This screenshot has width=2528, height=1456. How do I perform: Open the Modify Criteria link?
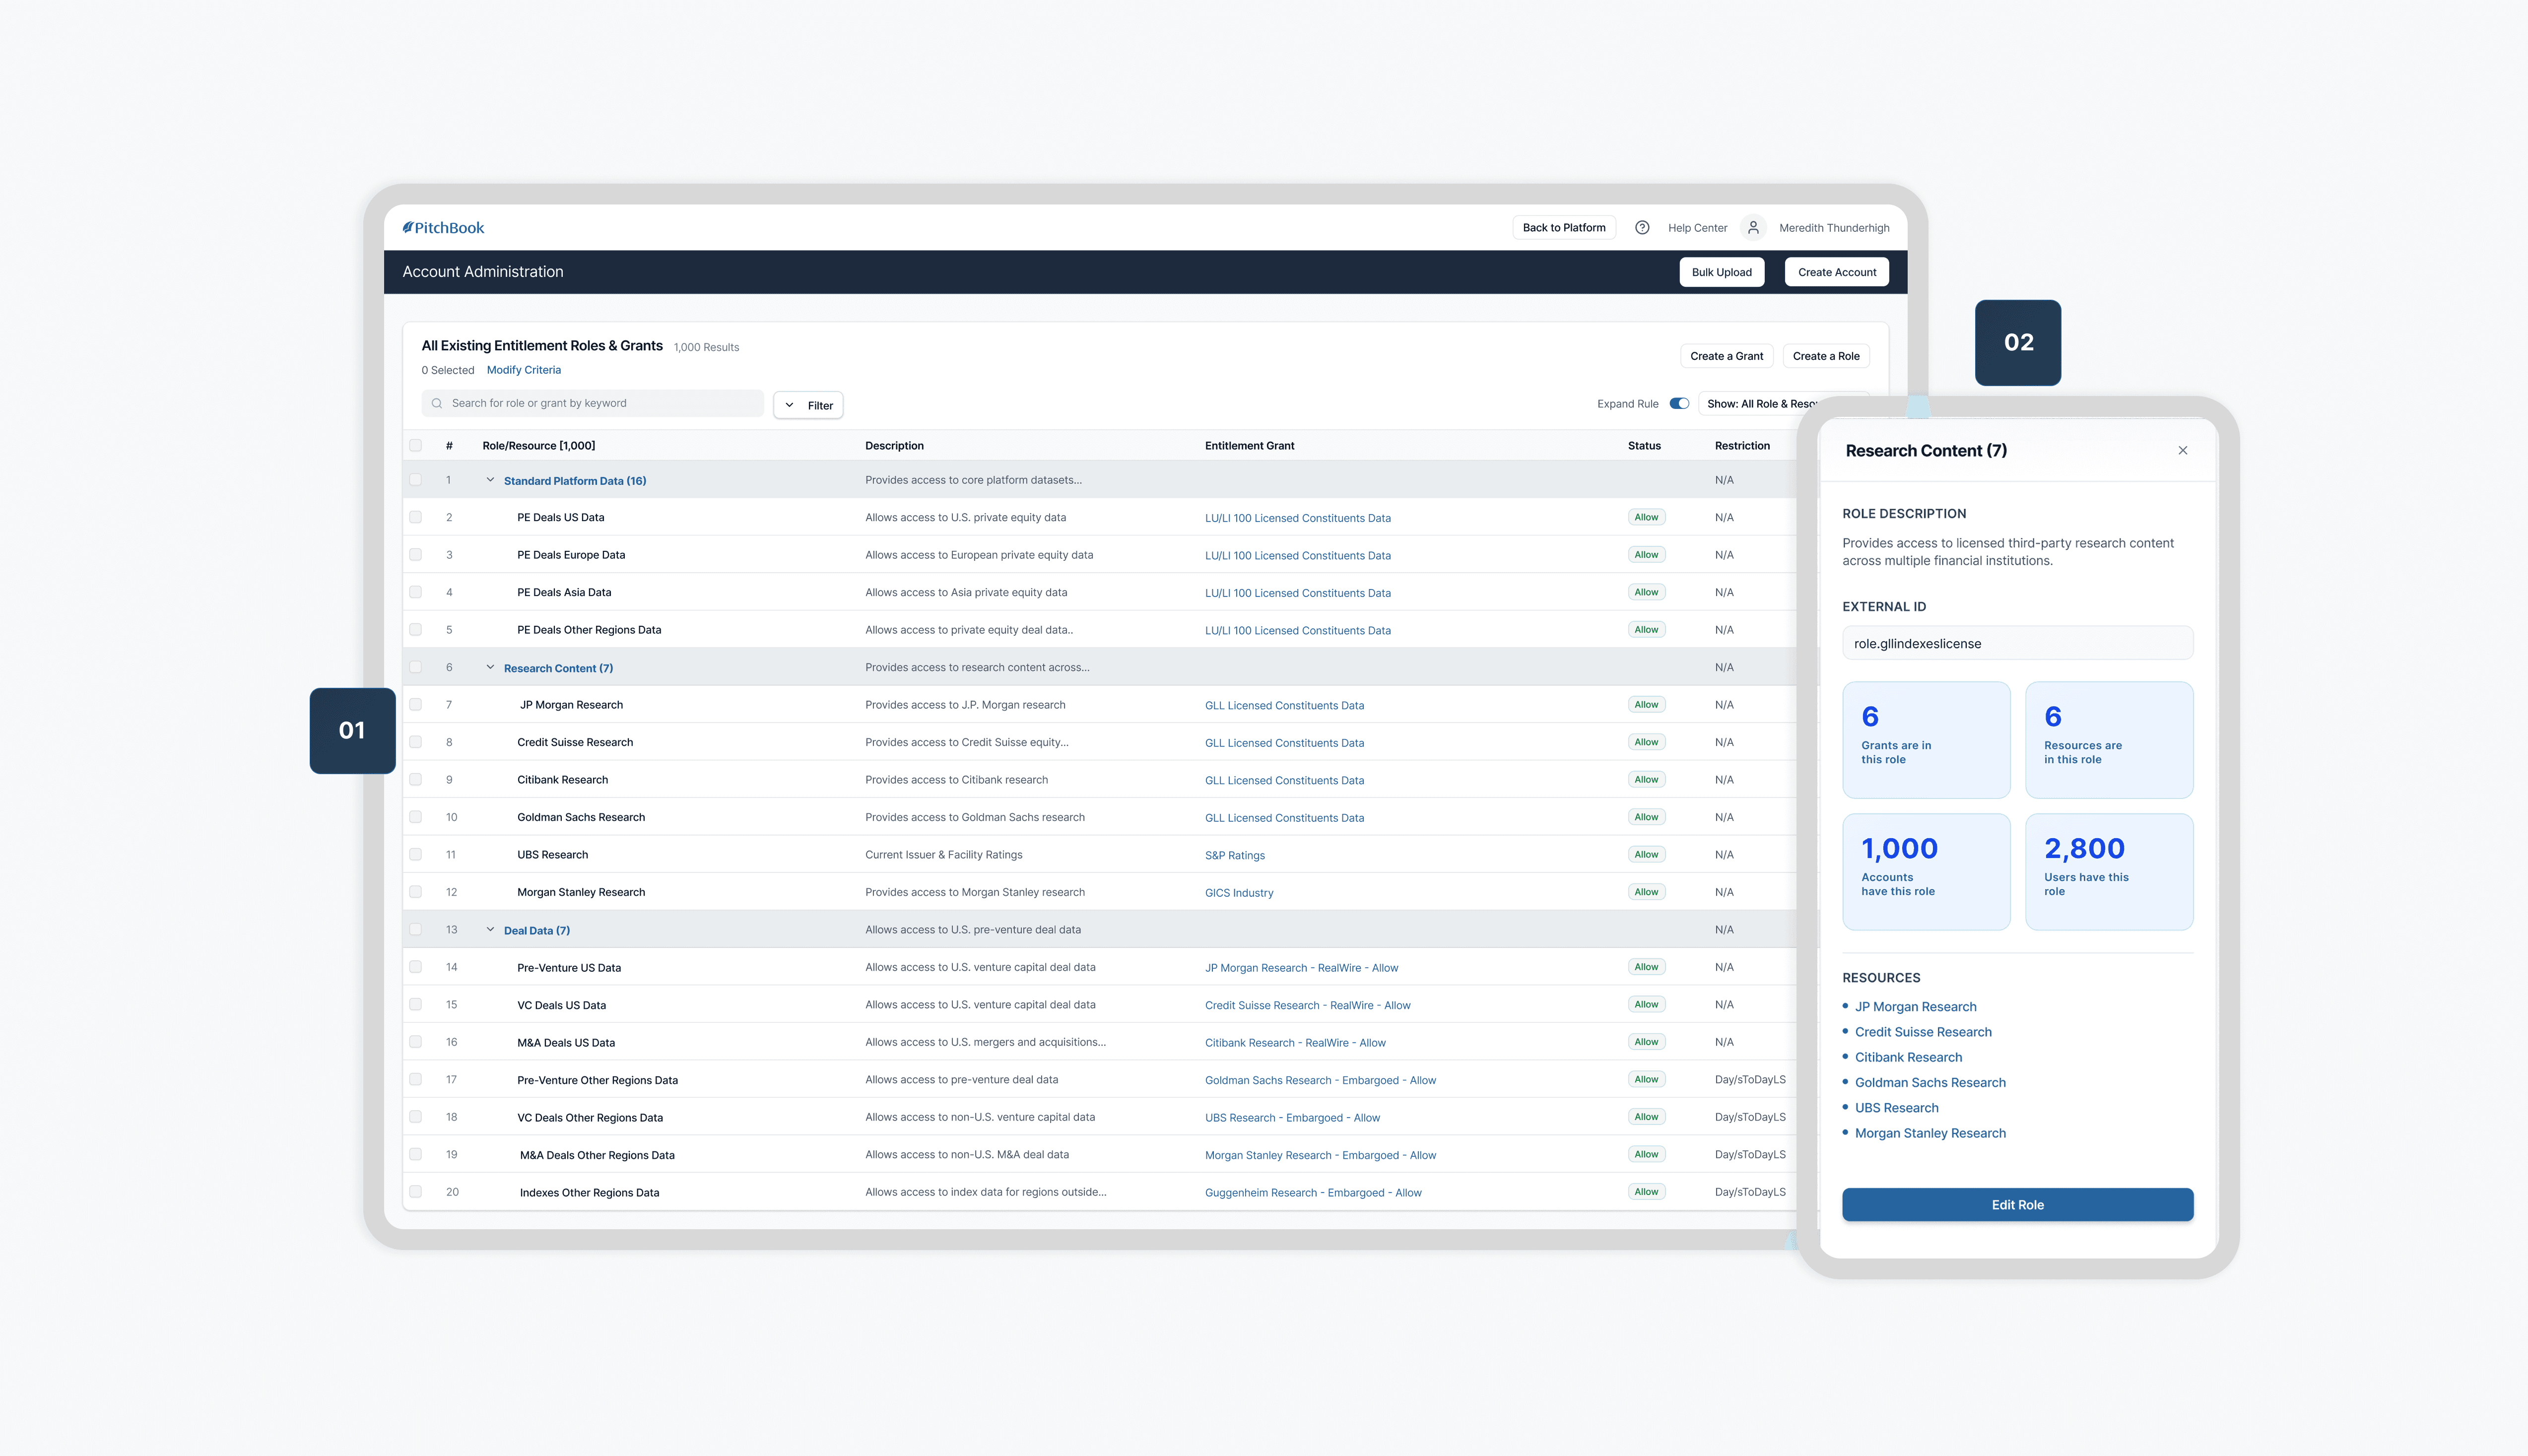click(523, 370)
